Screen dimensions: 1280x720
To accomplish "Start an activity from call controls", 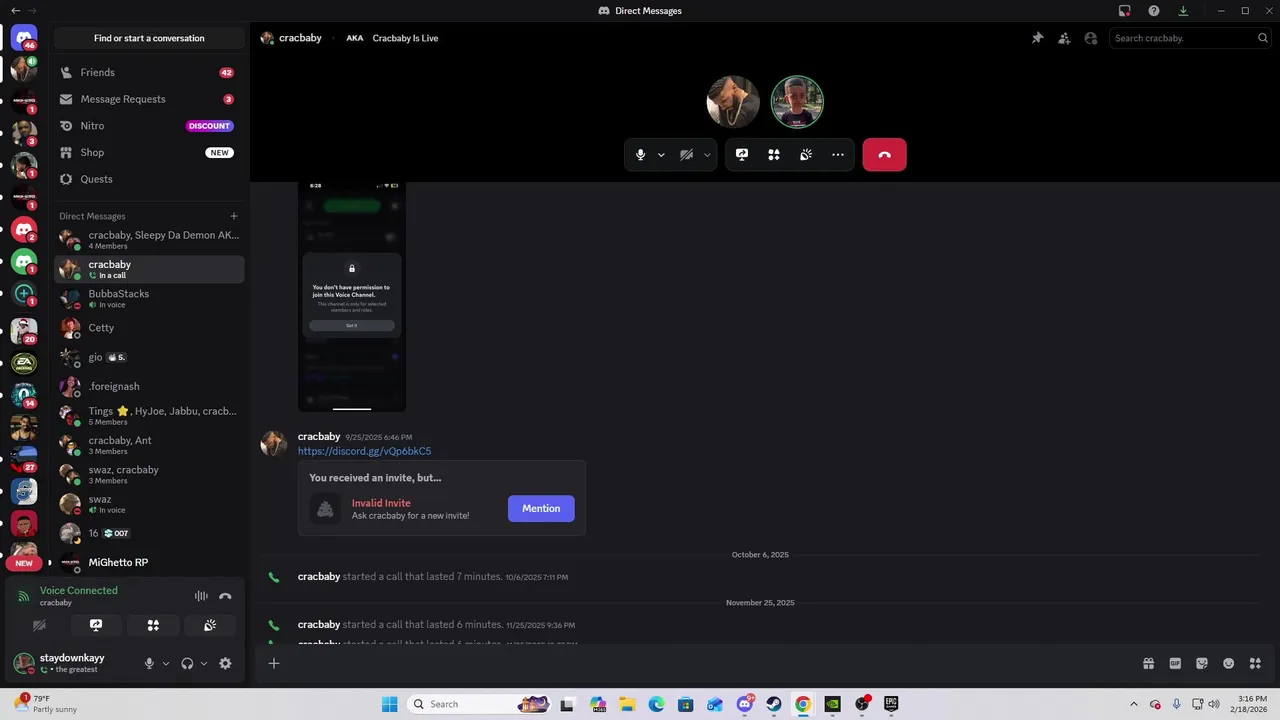I will tap(774, 155).
